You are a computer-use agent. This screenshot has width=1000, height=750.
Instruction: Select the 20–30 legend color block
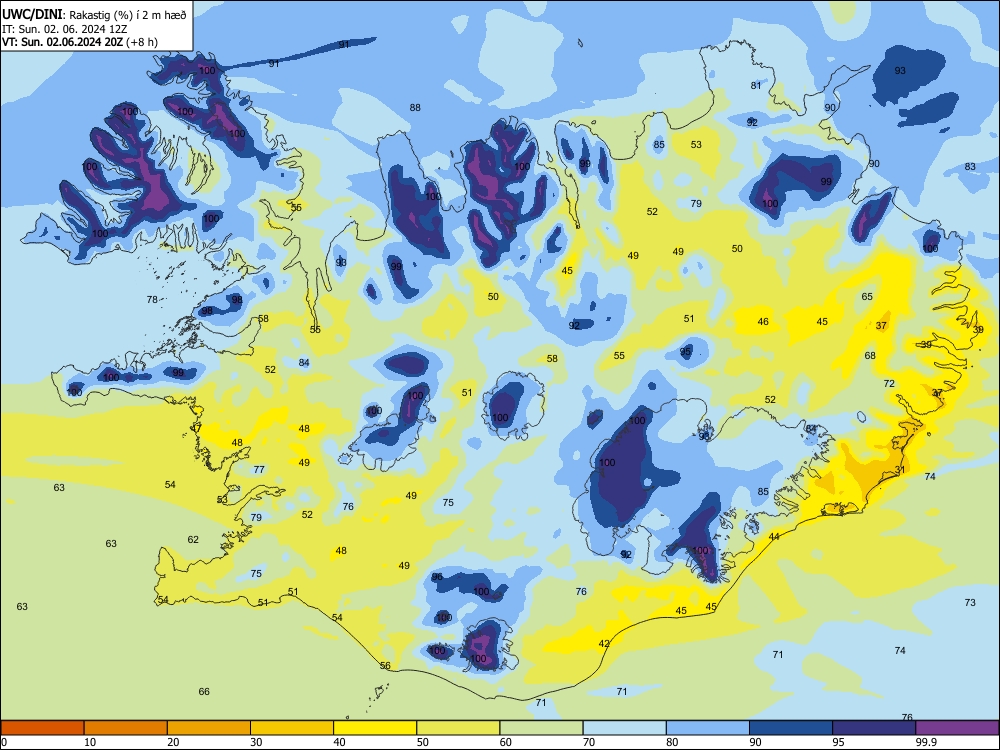click(209, 728)
